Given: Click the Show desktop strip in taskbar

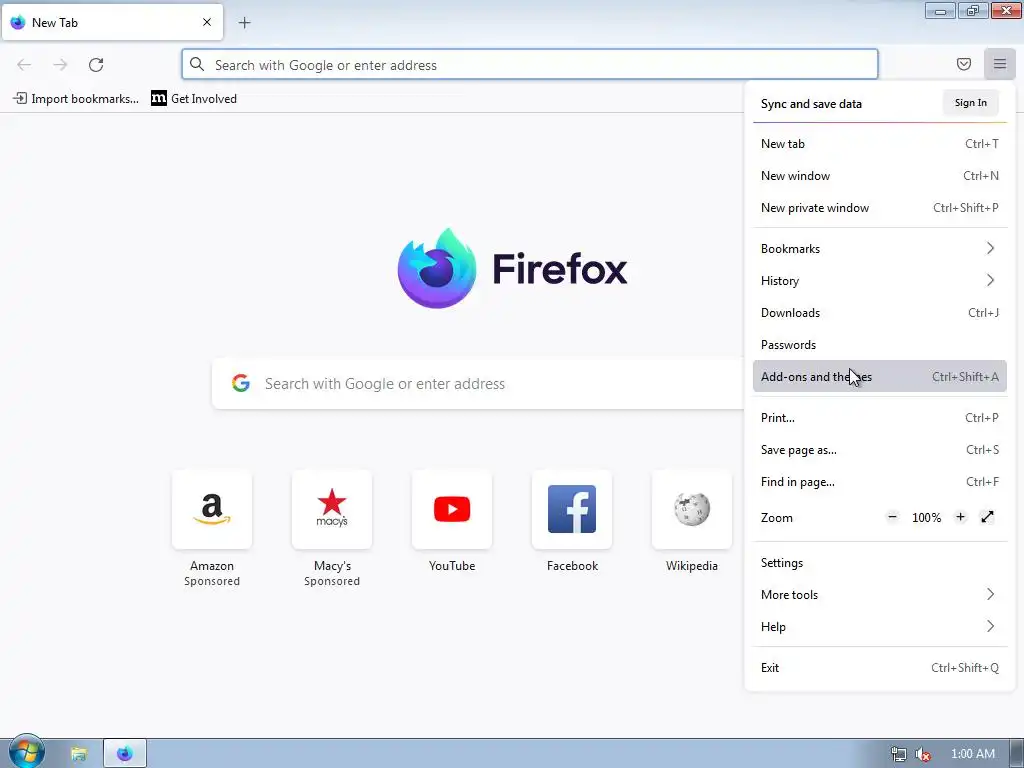Looking at the screenshot, I should click(1016, 754).
